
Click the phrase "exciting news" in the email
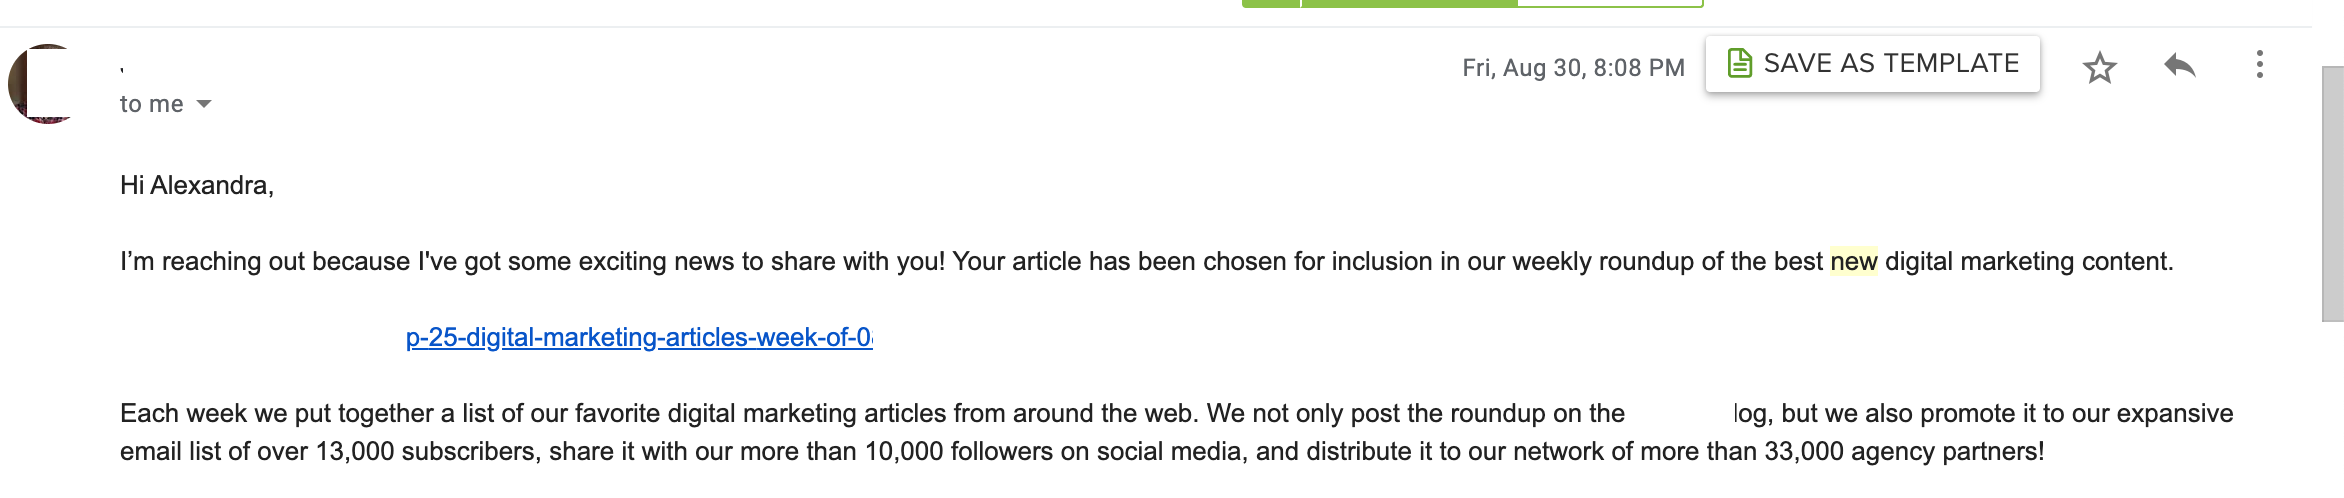click(587, 262)
